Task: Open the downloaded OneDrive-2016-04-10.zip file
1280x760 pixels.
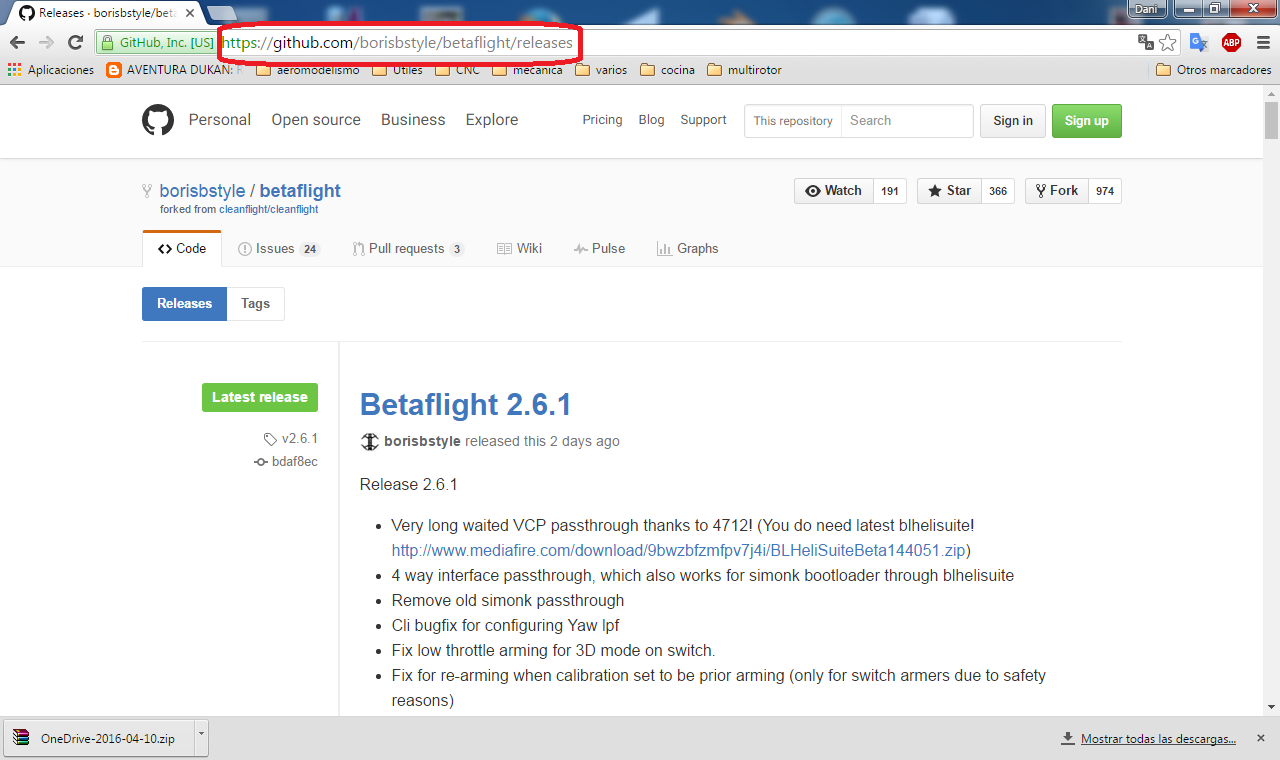Action: coord(98,739)
